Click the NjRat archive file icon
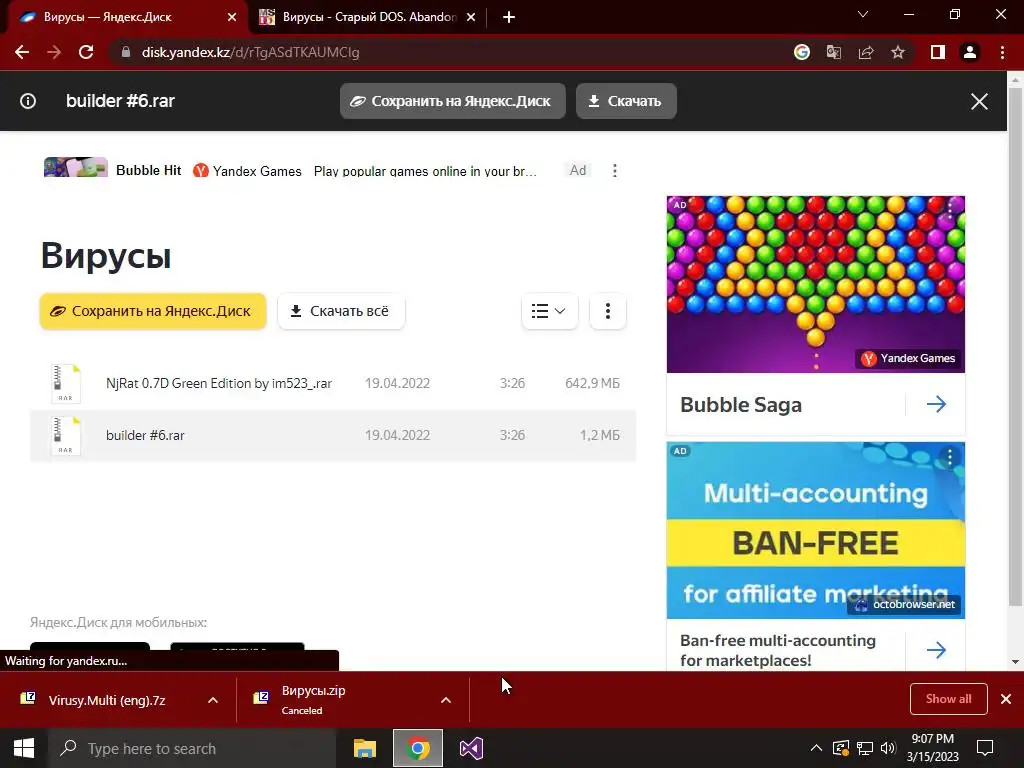The image size is (1024, 768). (66, 383)
